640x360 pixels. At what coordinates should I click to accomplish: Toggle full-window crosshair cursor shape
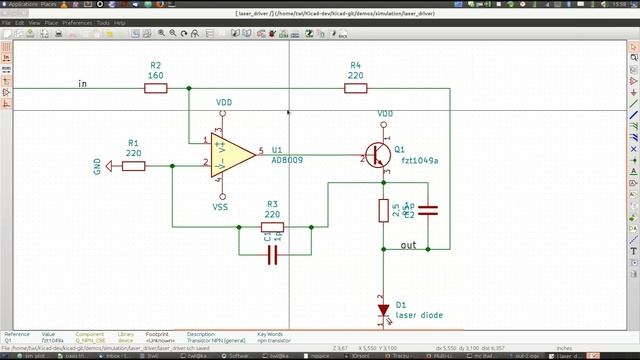coord(6,81)
